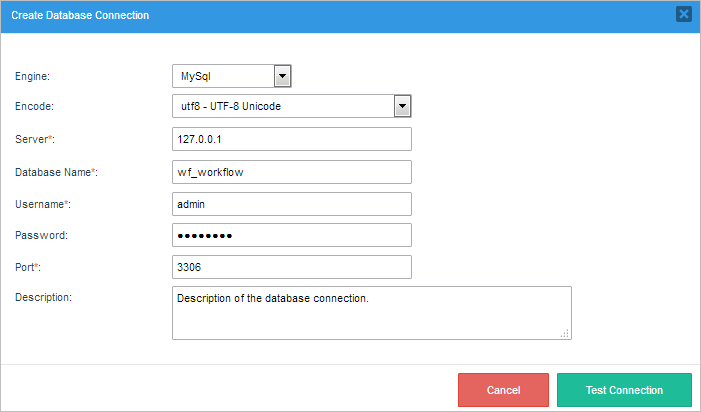Focus the masked Password input
The width and height of the screenshot is (701, 412).
(x=292, y=235)
